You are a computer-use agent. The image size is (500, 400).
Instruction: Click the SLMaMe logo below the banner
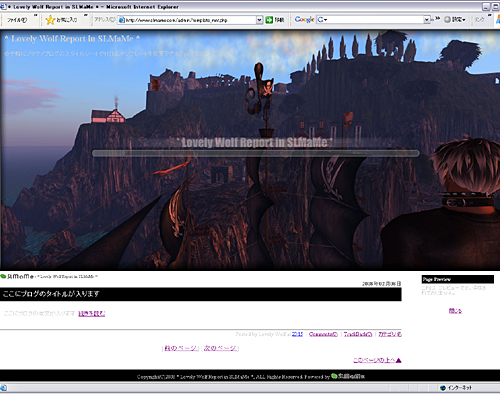click(x=17, y=276)
